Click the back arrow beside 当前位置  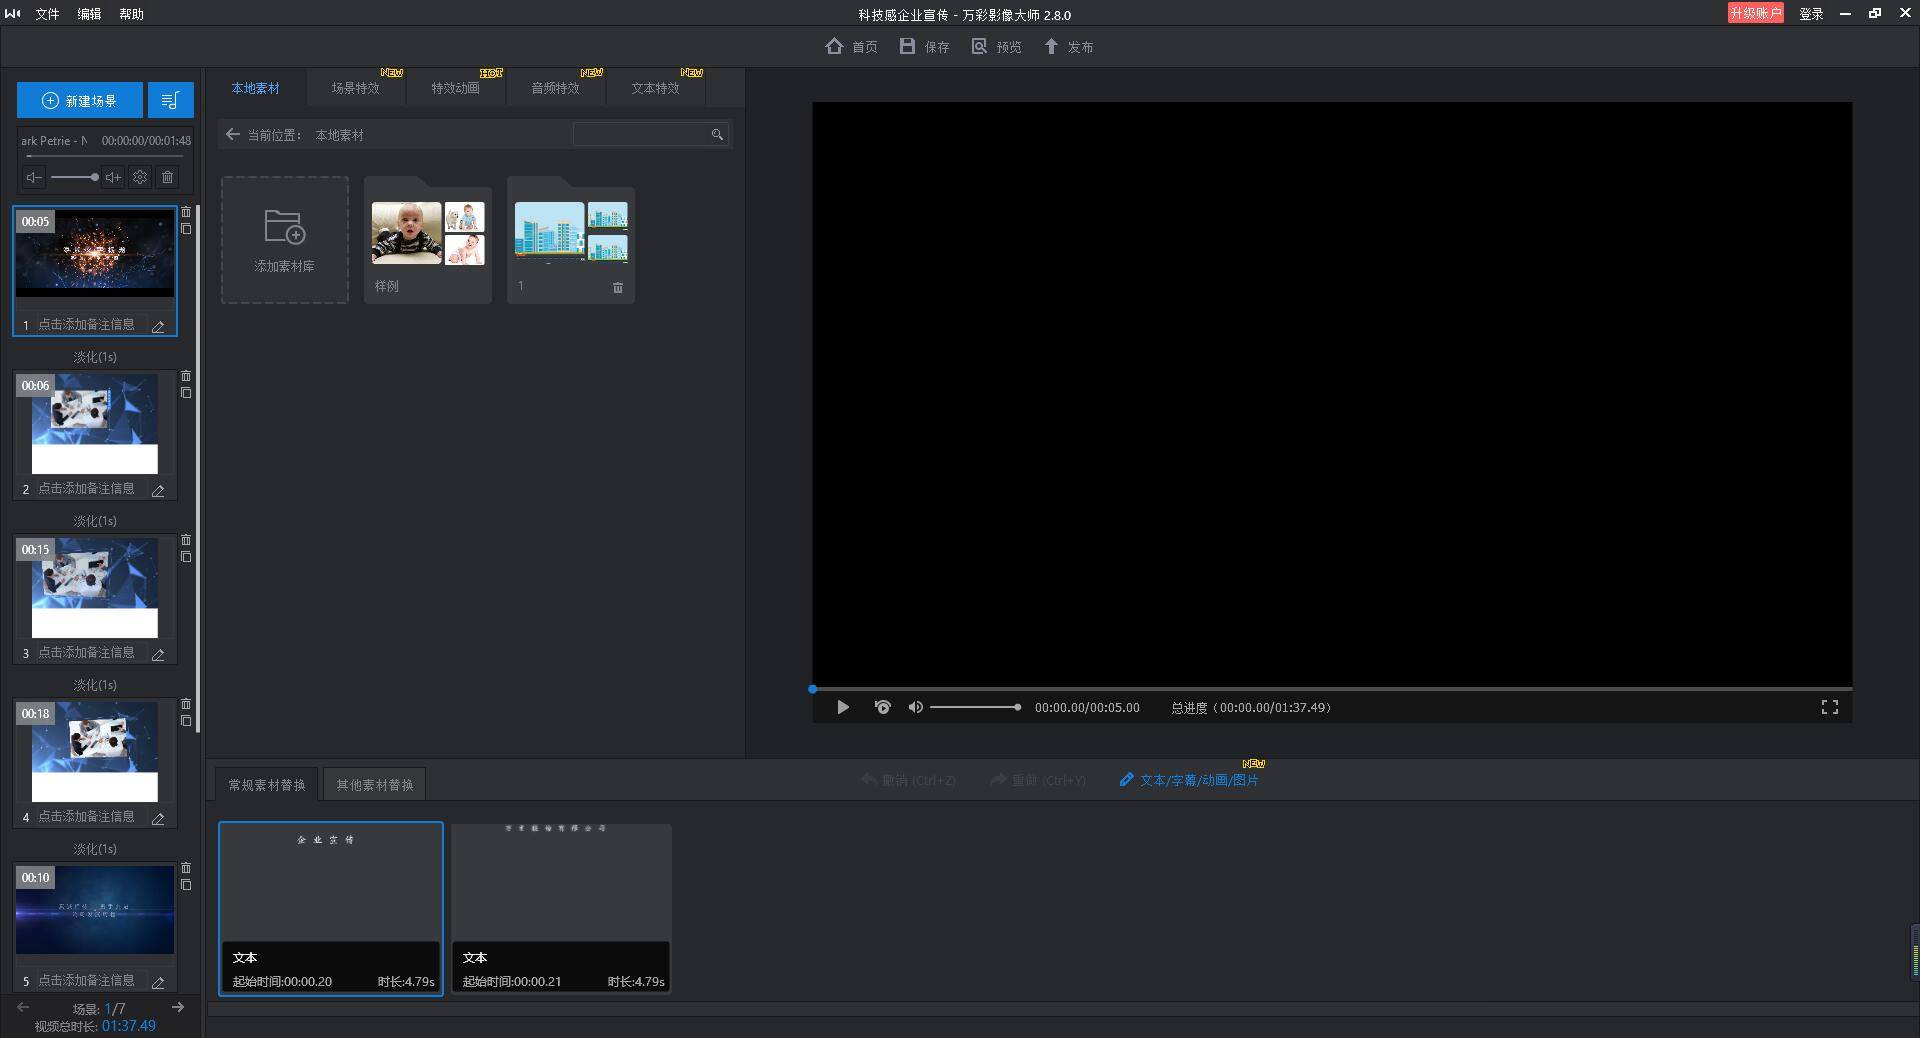click(x=233, y=134)
